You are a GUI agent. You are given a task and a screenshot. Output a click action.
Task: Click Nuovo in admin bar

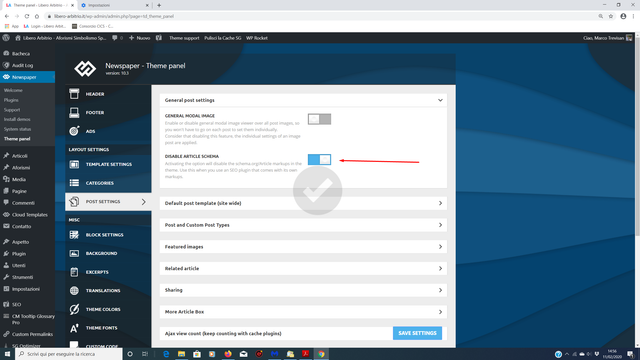[x=140, y=38]
